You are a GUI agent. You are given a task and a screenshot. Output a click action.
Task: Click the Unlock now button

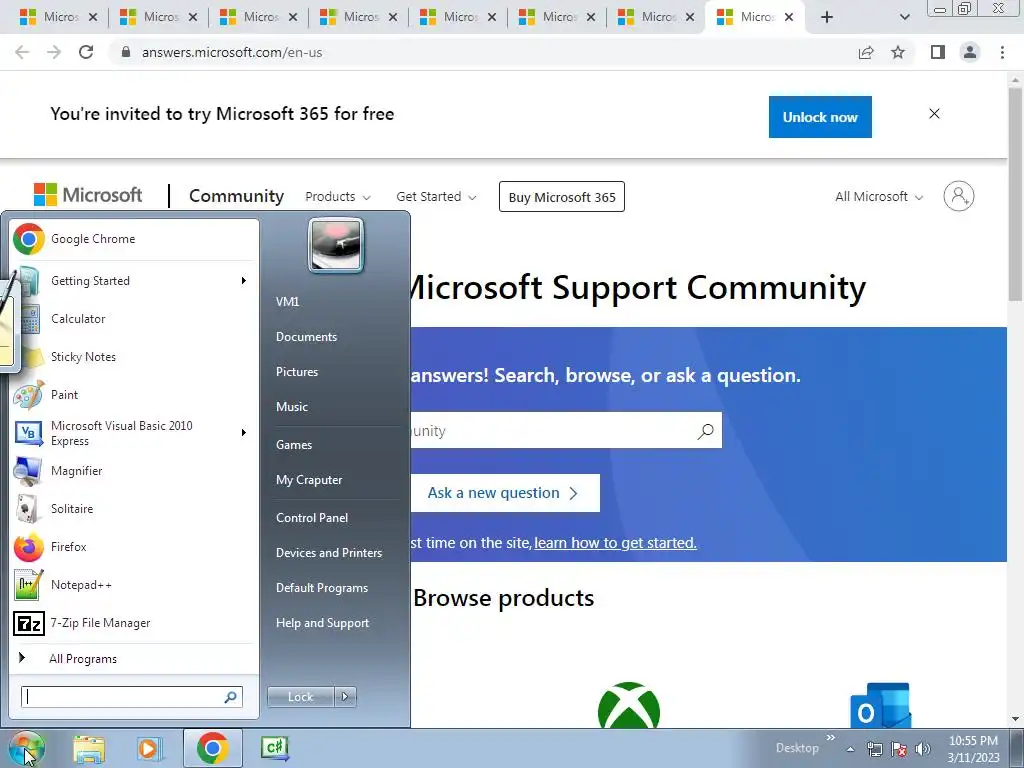pyautogui.click(x=820, y=117)
